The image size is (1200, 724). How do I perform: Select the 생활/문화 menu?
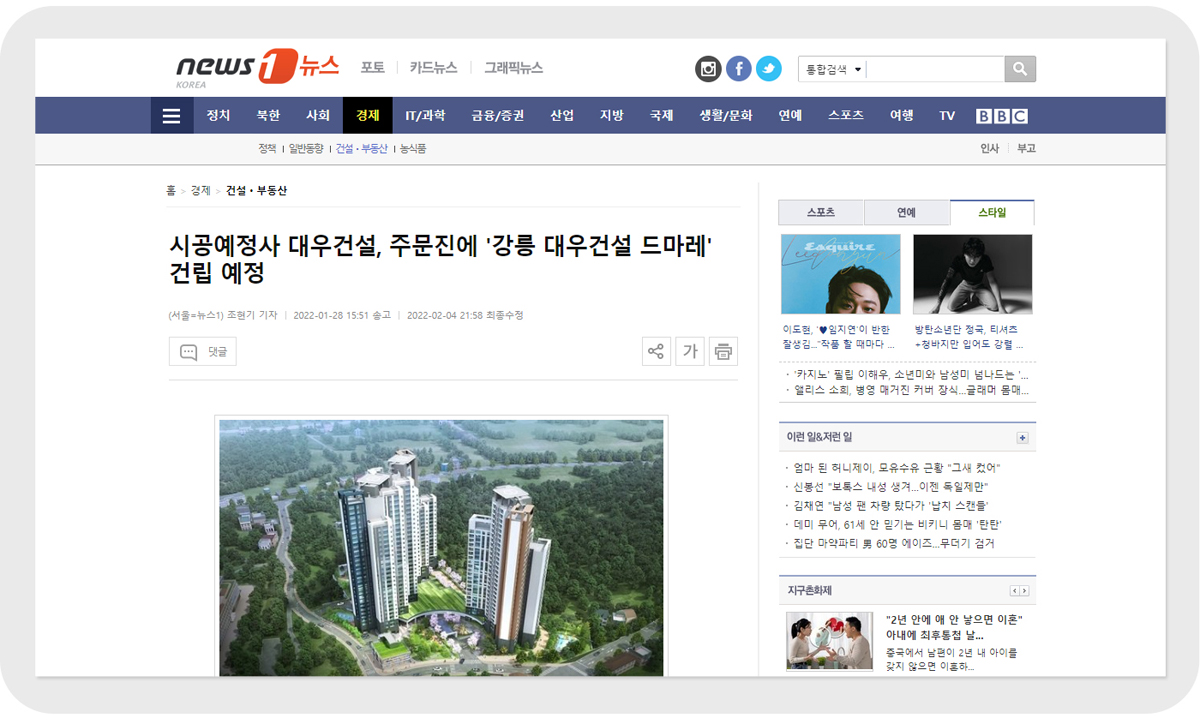[726, 116]
